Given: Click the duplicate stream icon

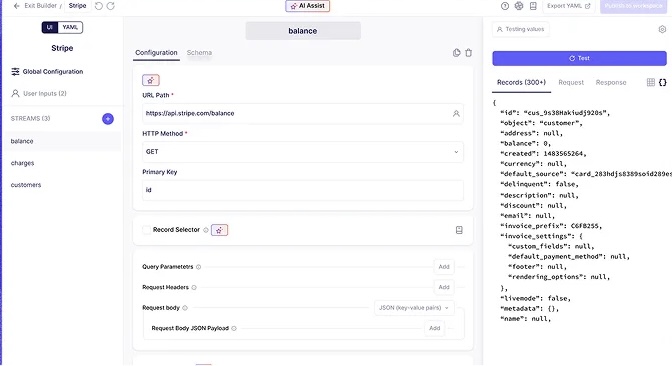Looking at the screenshot, I should coord(456,53).
